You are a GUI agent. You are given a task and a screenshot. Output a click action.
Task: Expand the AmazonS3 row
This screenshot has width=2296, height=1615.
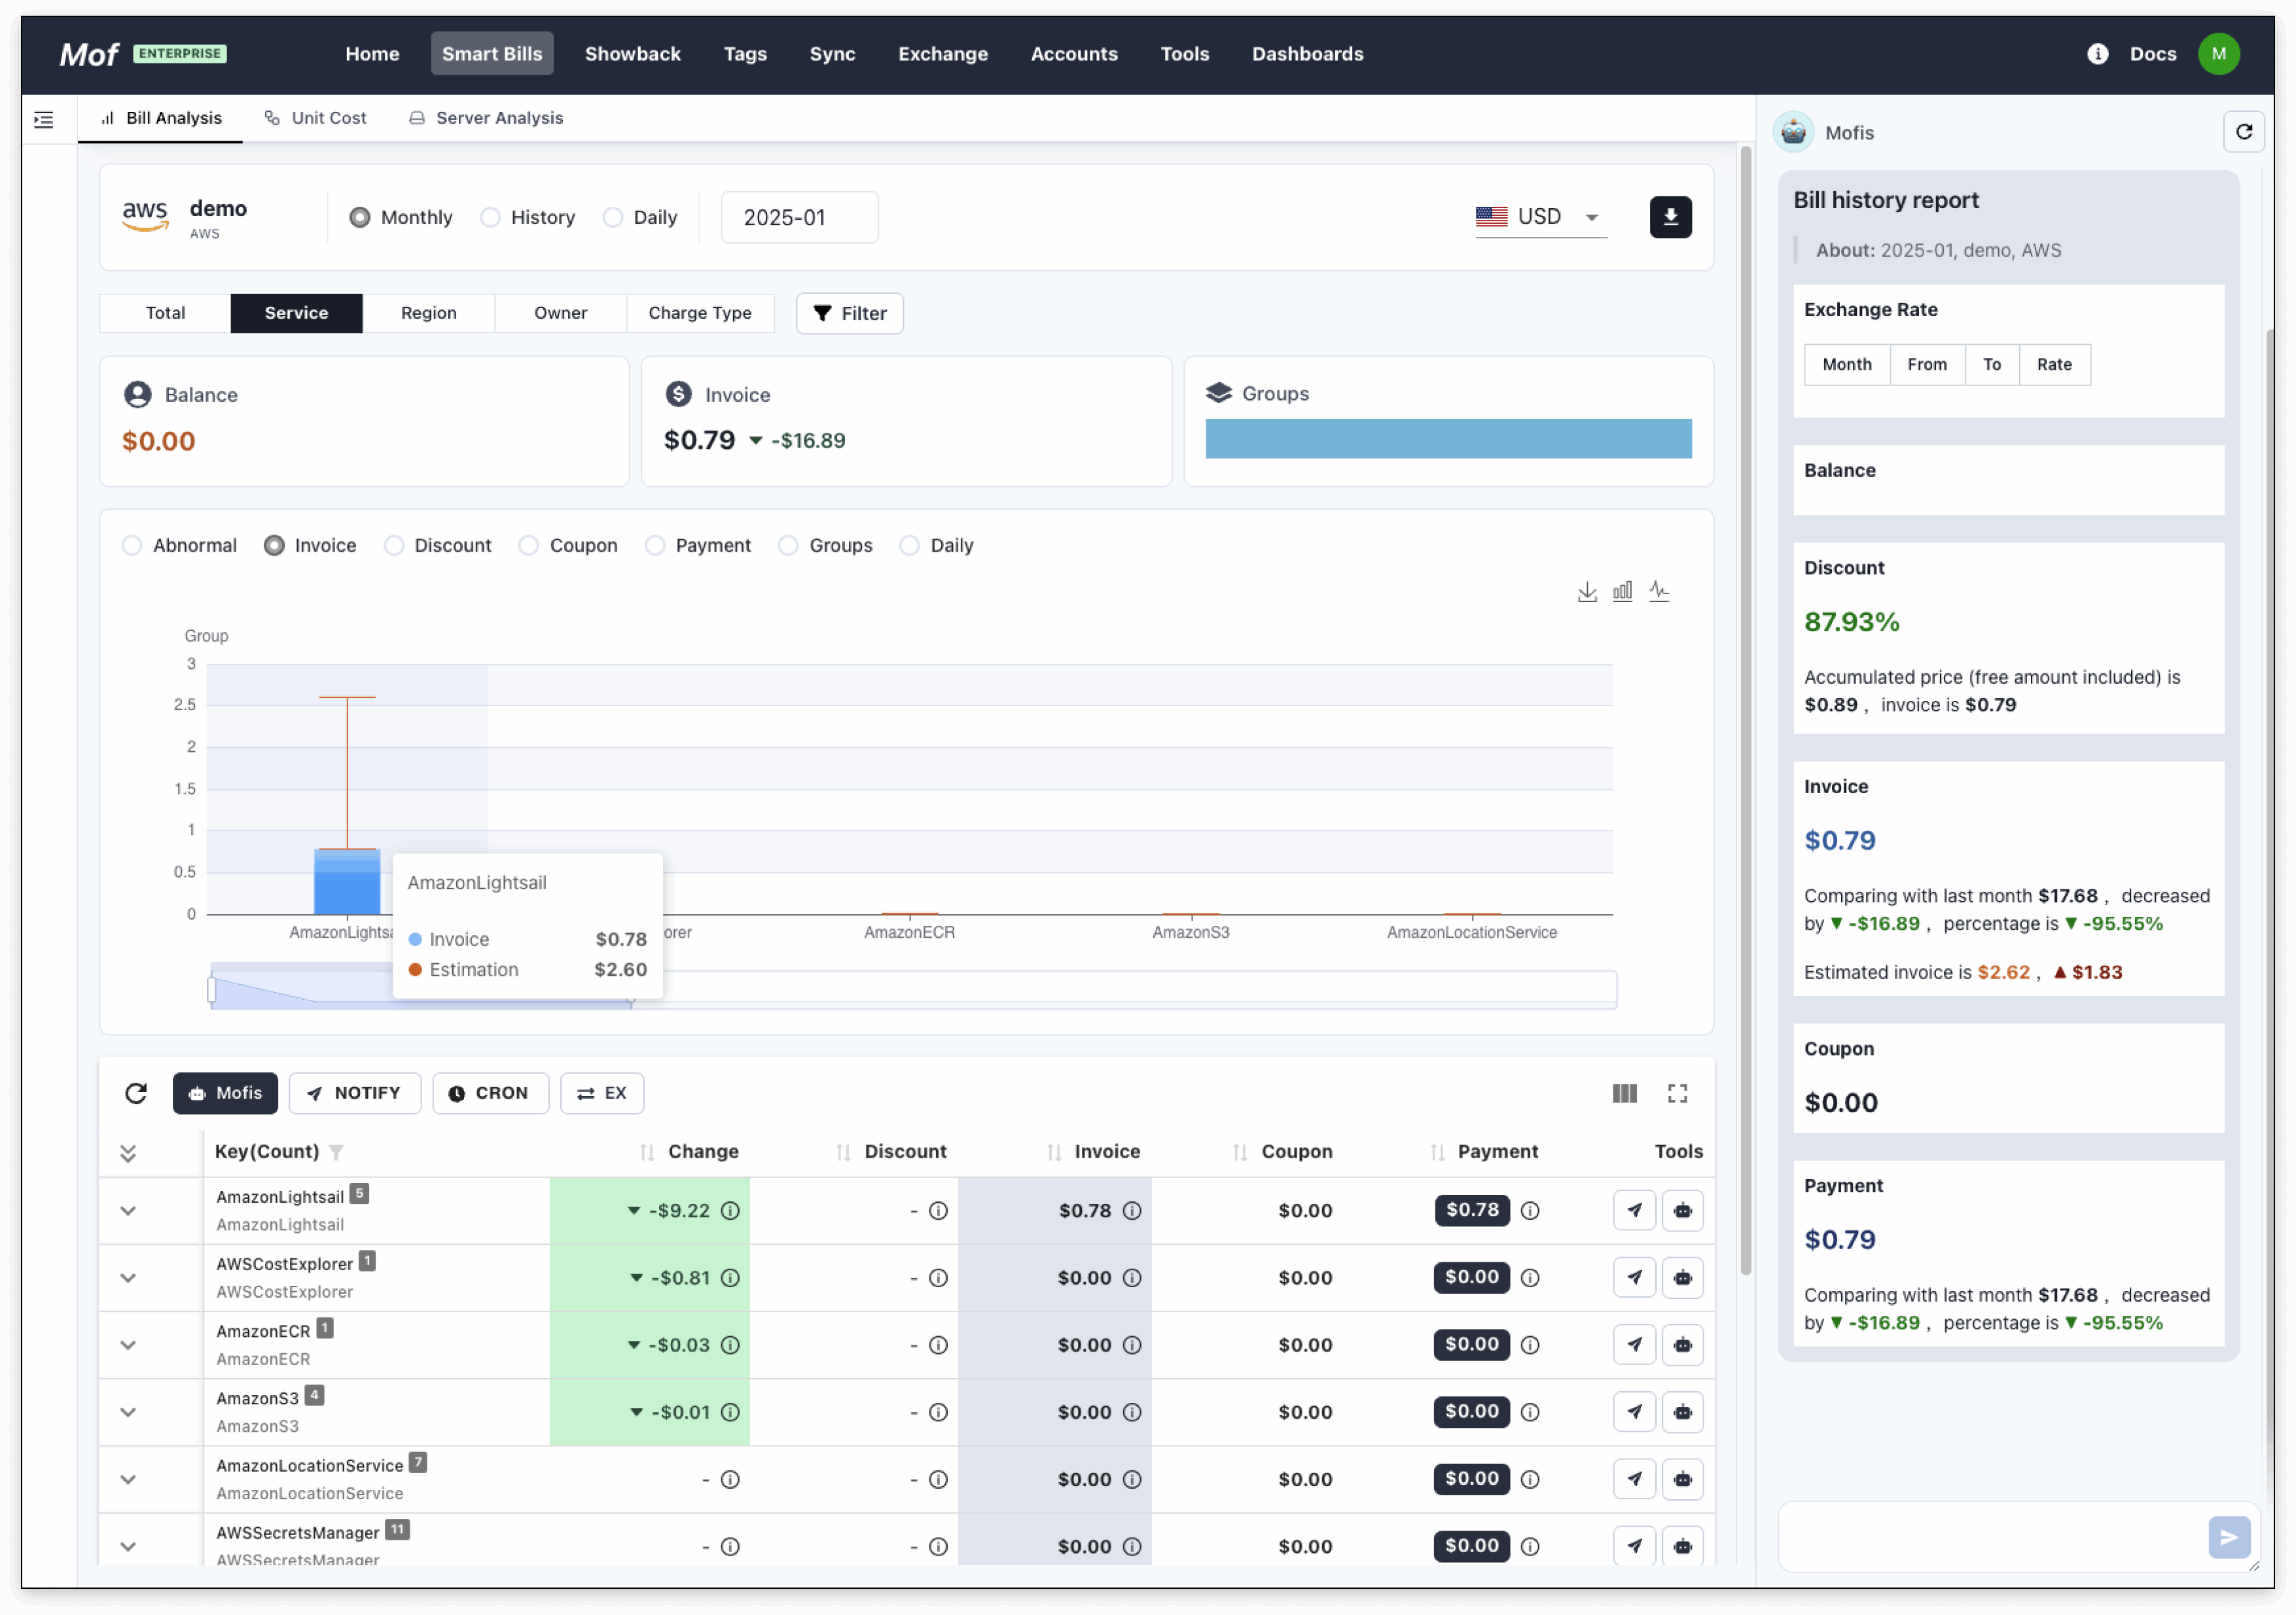pos(128,1412)
